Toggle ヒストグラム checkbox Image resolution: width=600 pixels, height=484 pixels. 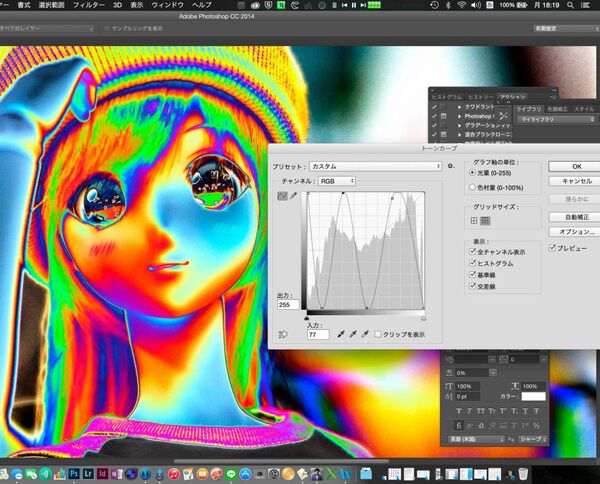(x=473, y=263)
